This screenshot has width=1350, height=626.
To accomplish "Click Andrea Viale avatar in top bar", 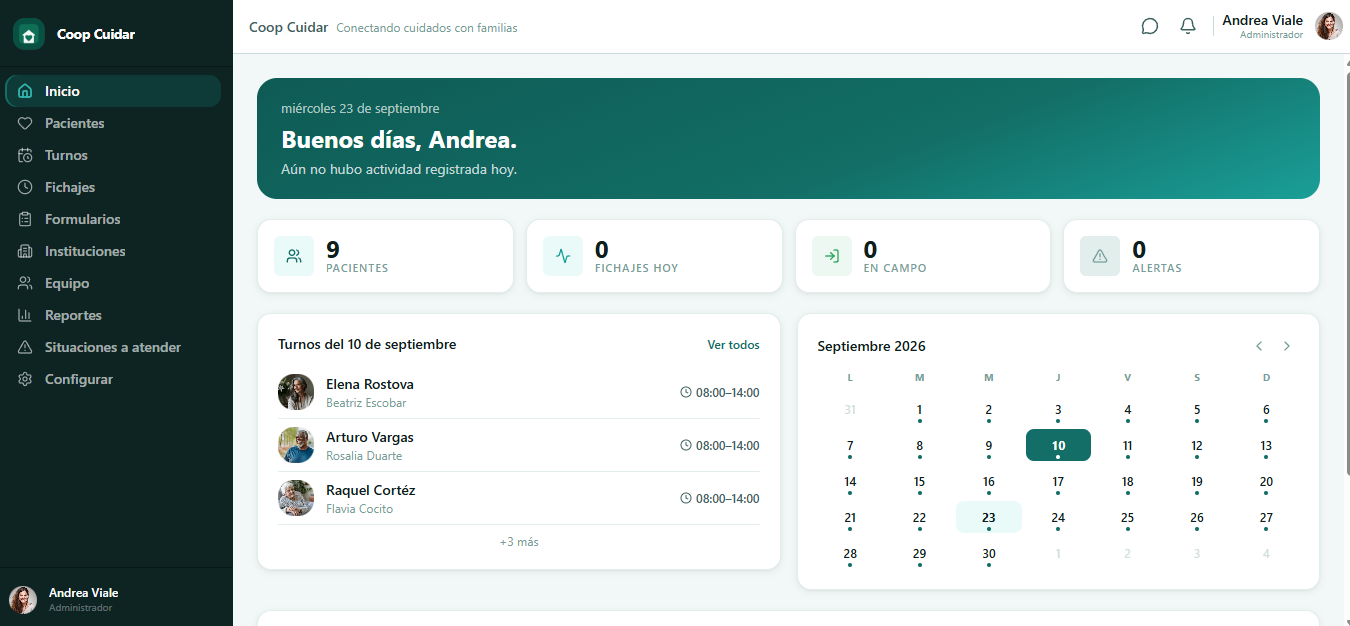I will point(1329,26).
